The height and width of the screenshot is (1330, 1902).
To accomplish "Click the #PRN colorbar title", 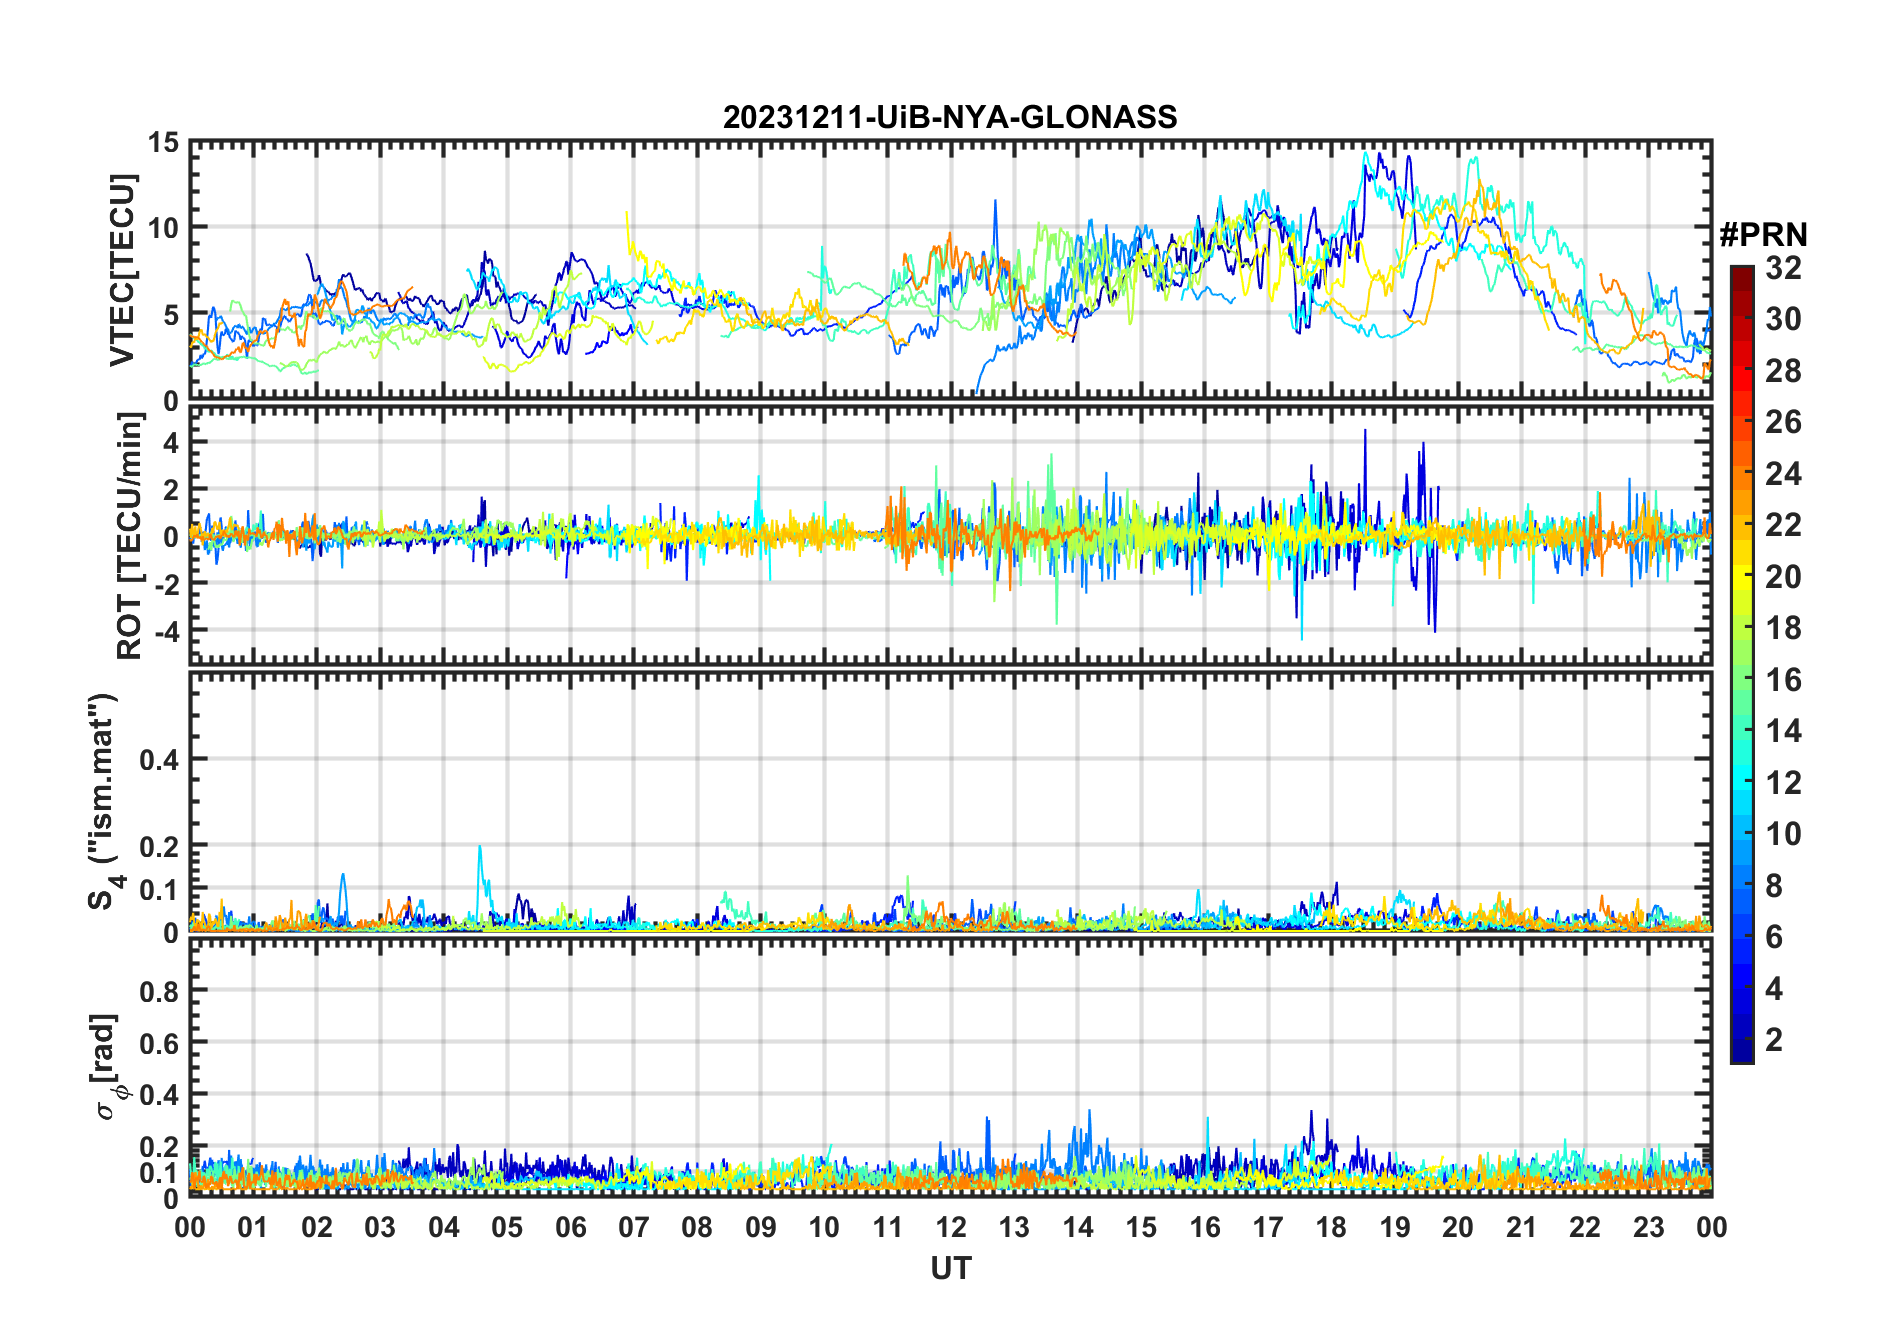I will coord(1763,235).
